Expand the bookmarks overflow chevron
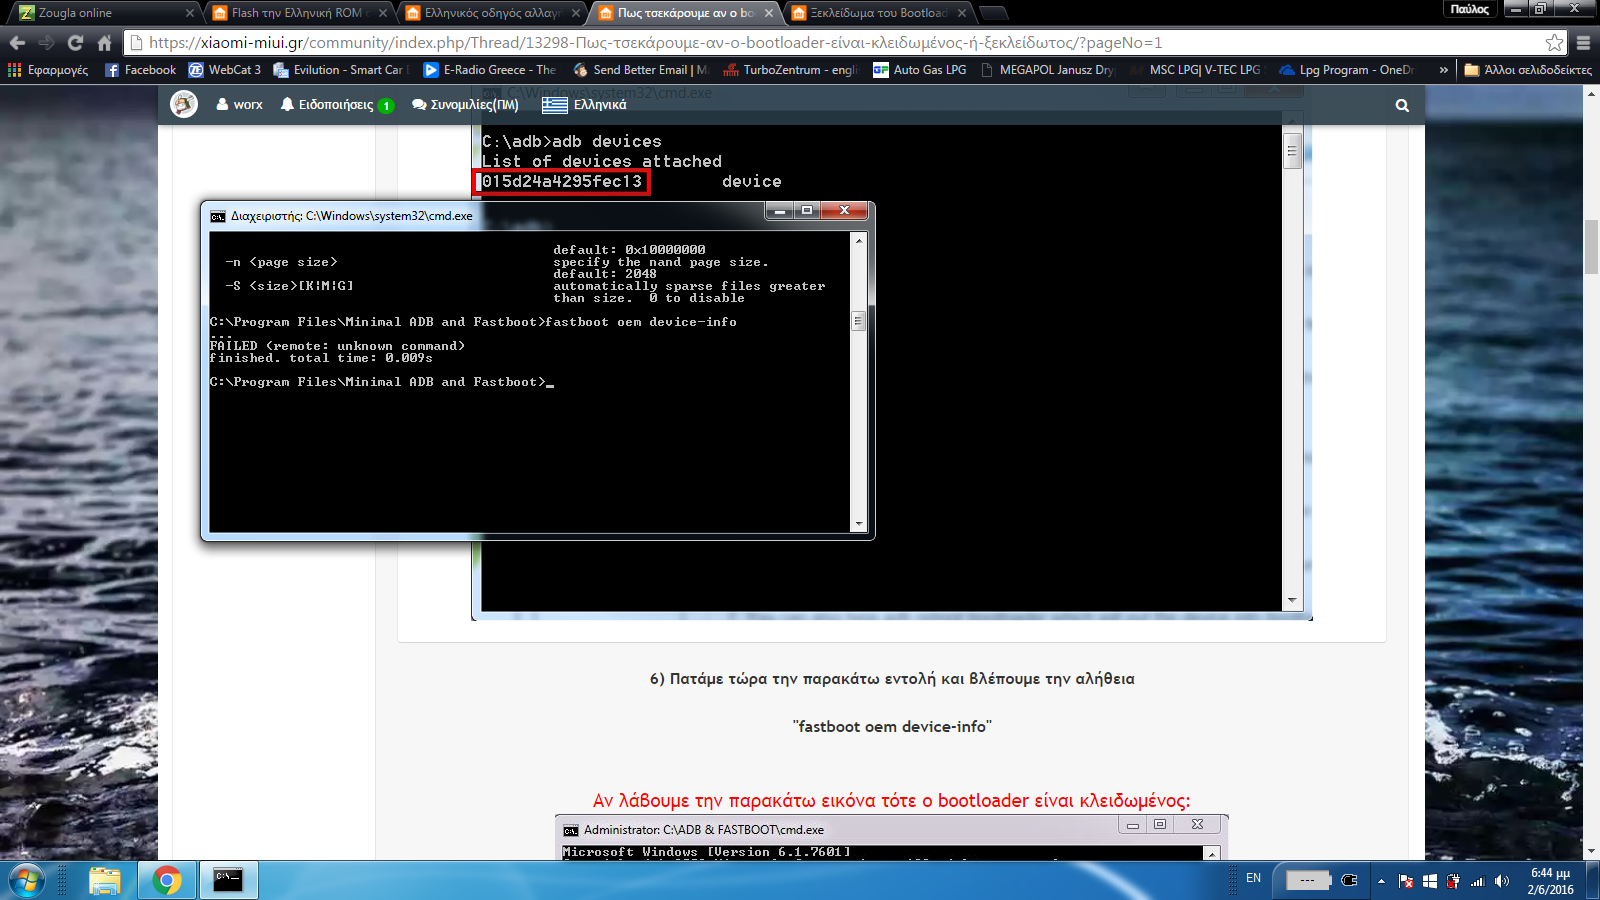Viewport: 1600px width, 900px height. tap(1443, 70)
